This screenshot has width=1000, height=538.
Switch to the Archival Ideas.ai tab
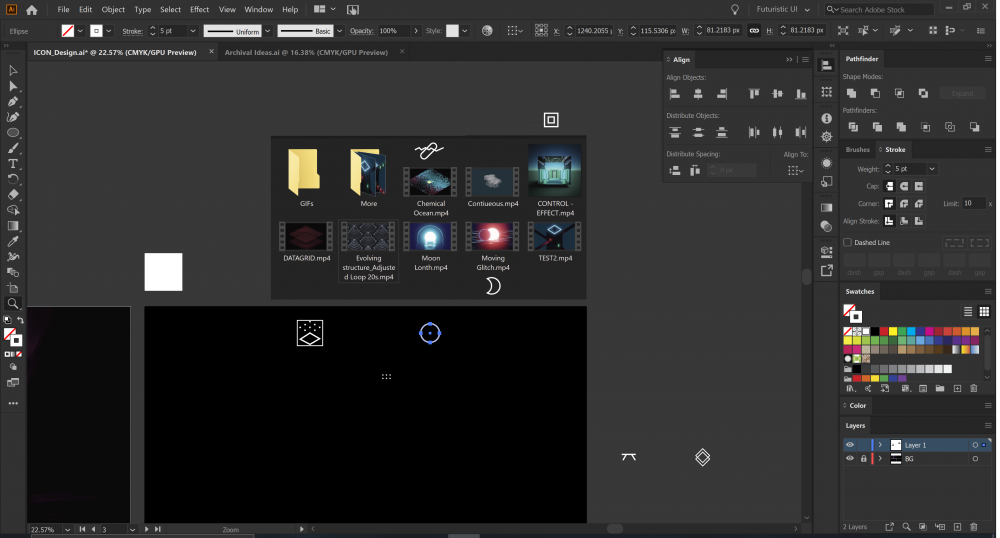tap(305, 52)
